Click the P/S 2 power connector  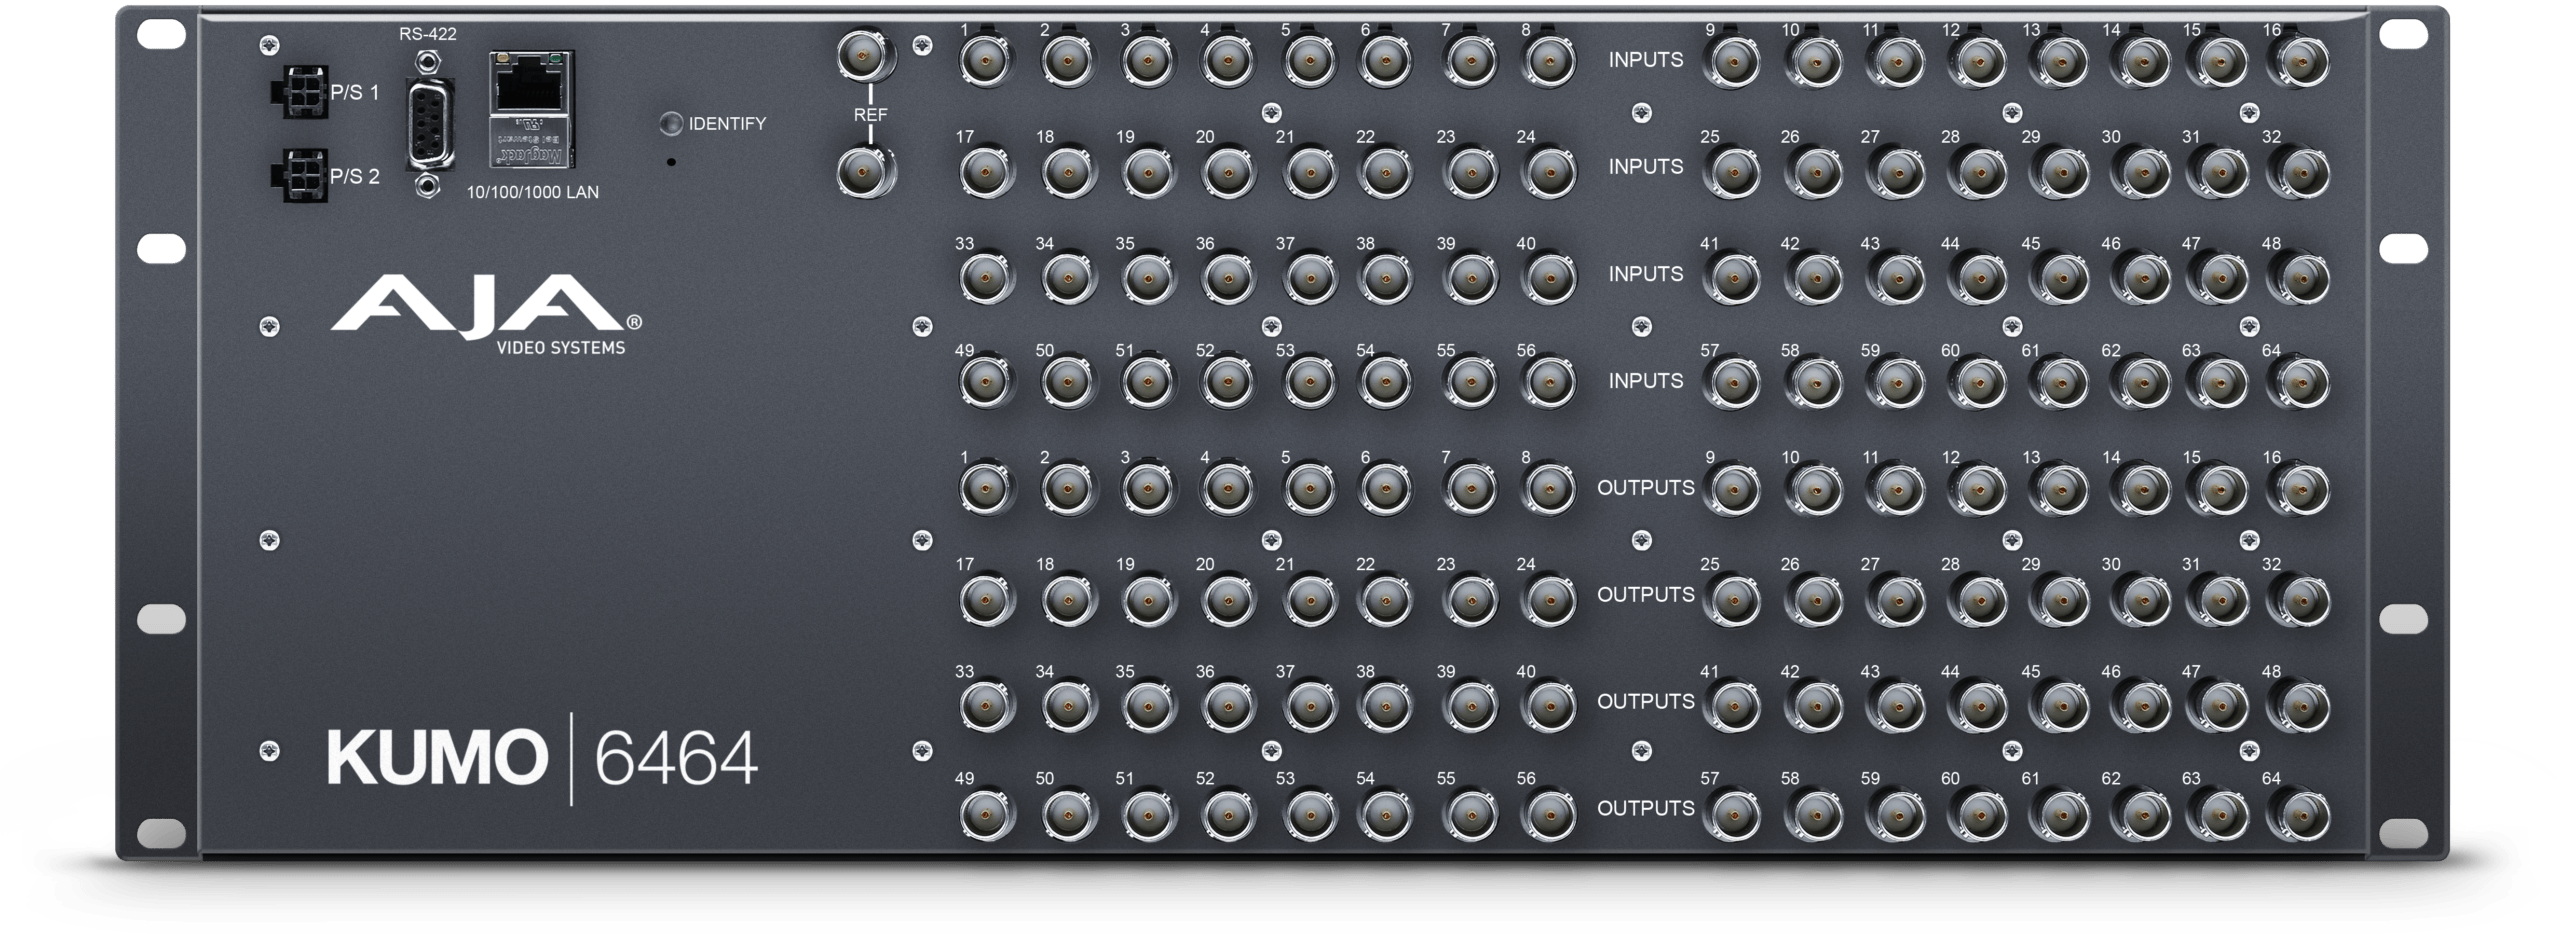(x=296, y=177)
